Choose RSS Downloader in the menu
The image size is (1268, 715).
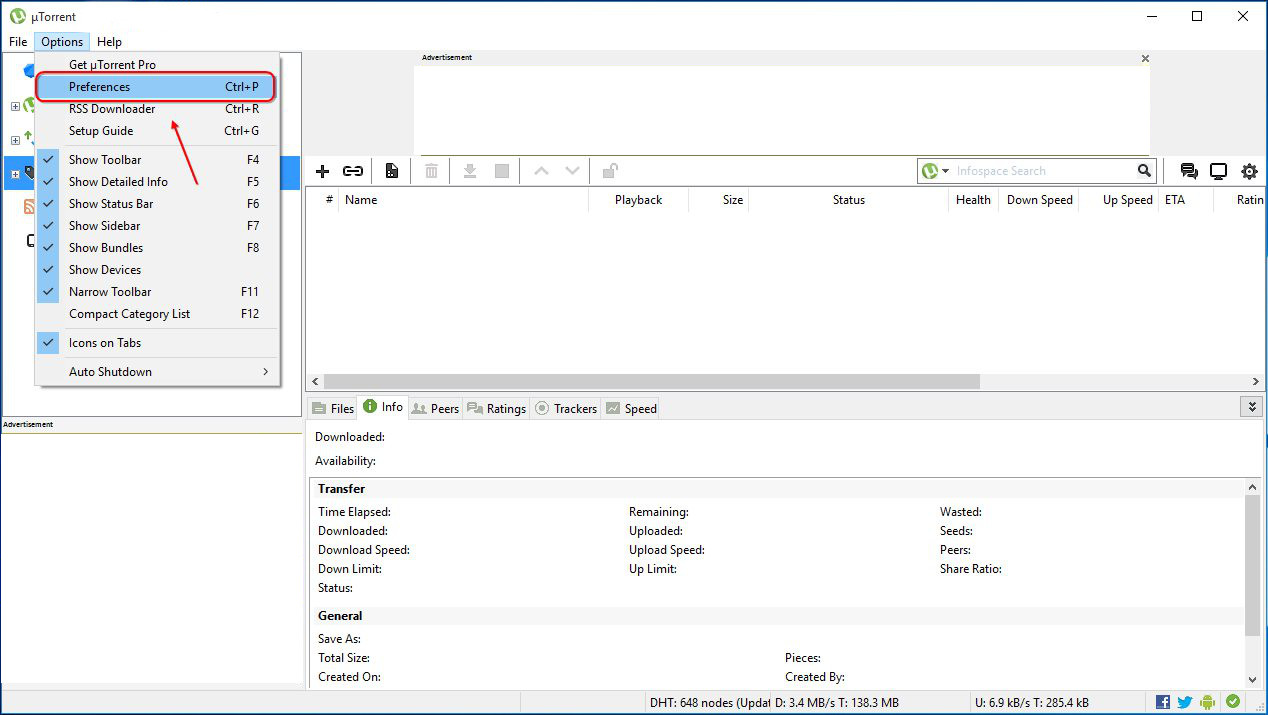click(157, 109)
